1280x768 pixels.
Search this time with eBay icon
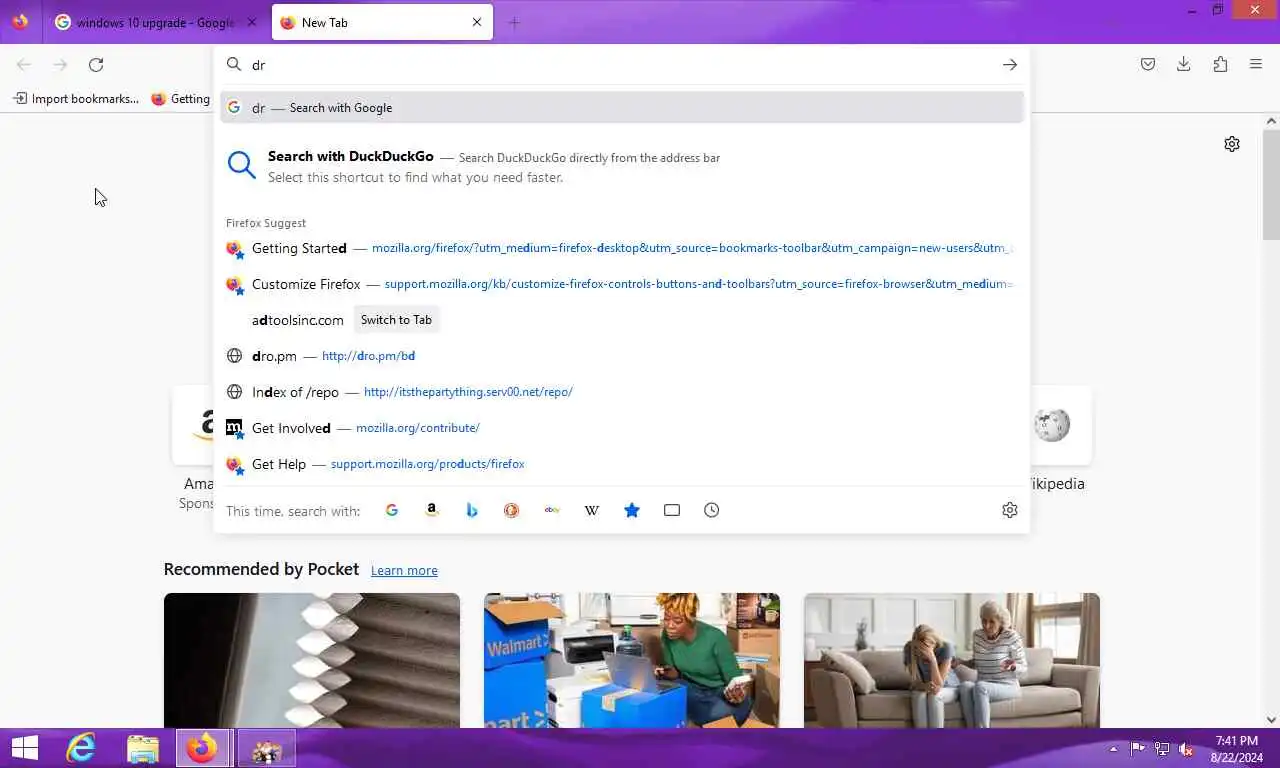click(x=552, y=510)
